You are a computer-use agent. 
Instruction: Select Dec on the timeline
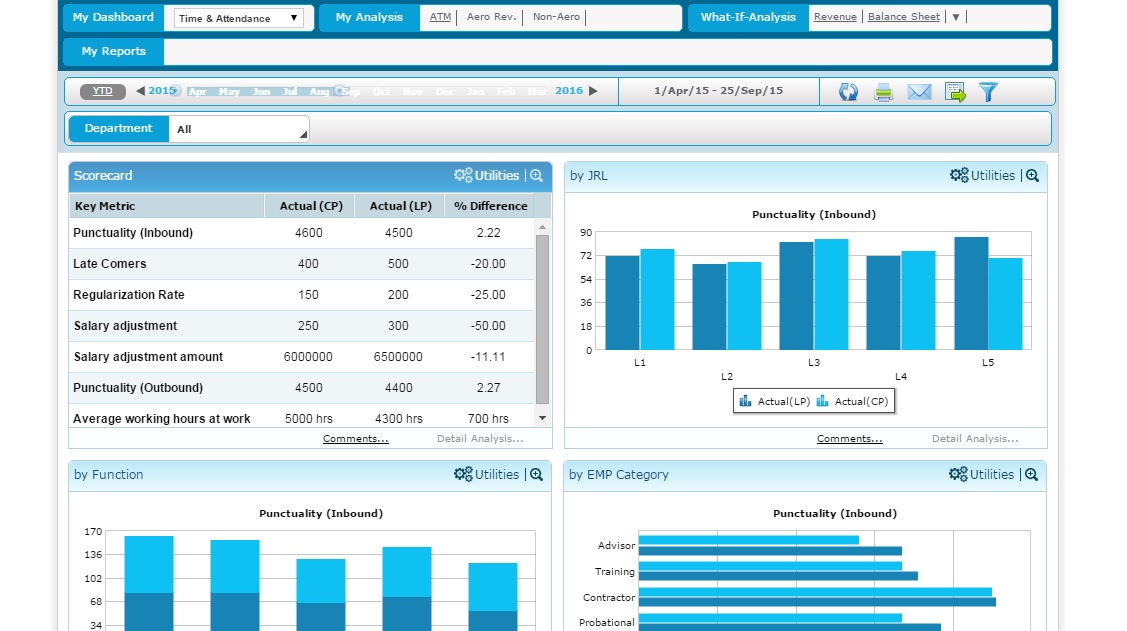[445, 92]
